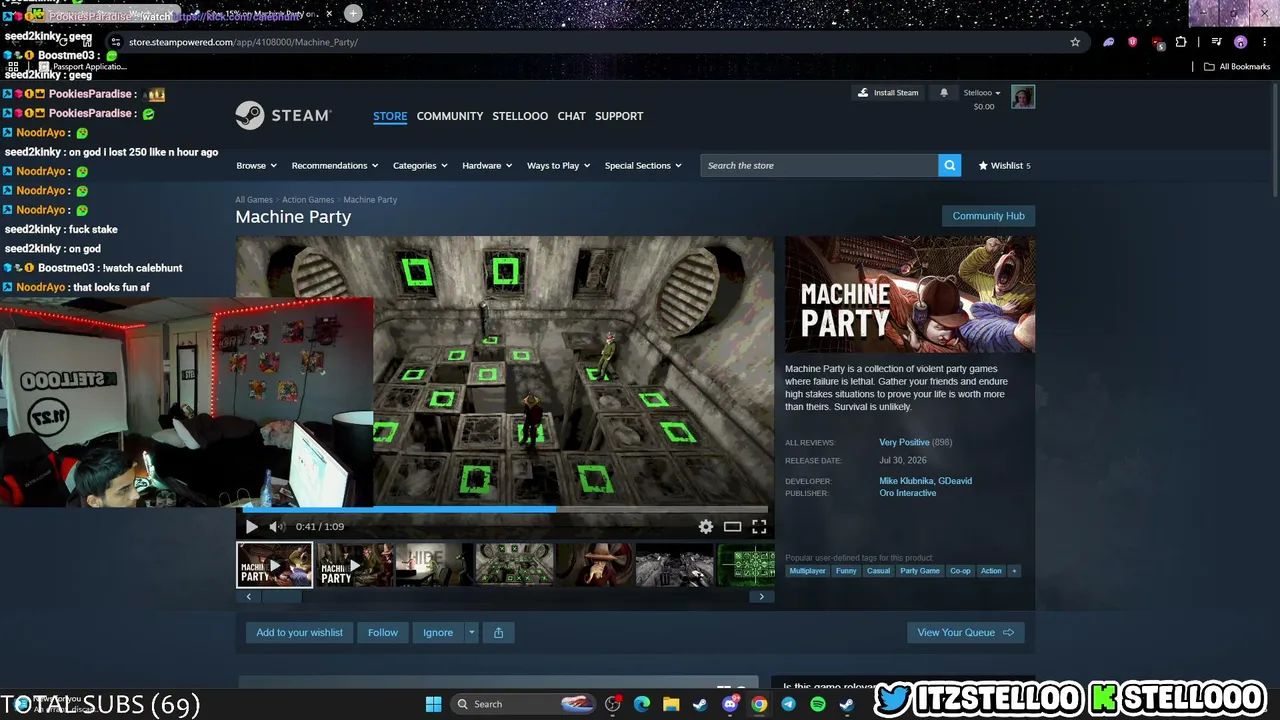Click the share icon button
Screen dimensions: 1280x720
coord(498,632)
